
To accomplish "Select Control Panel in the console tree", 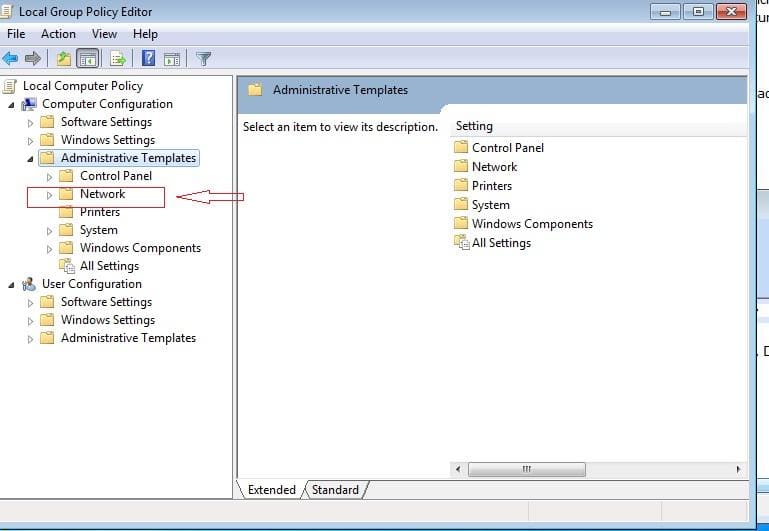I will [116, 176].
